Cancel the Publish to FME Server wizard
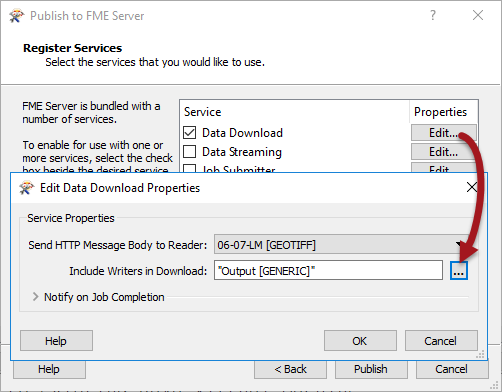The image size is (502, 392). click(x=452, y=369)
